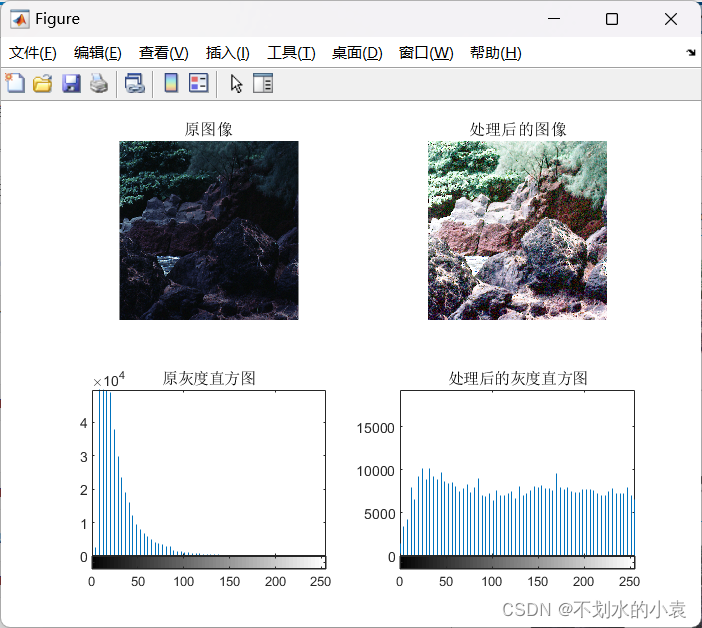Viewport: 702px width, 628px height.
Task: Insert a legend with the toolbar icon
Action: click(199, 83)
